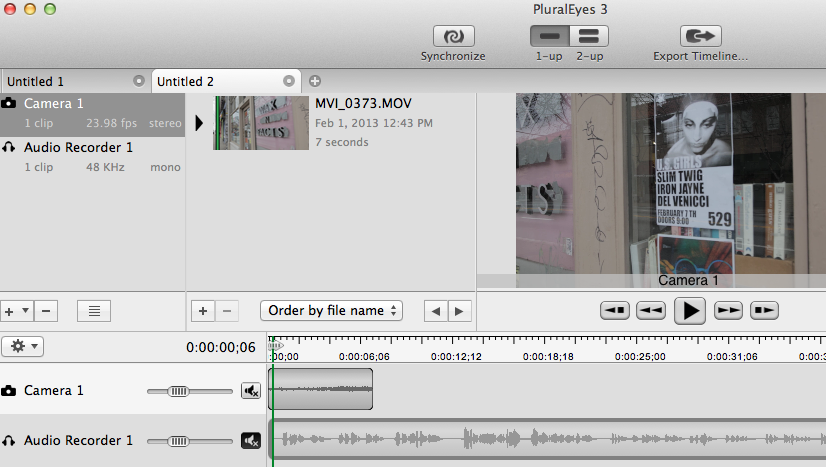
Task: Jump to start of clip in preview
Action: pyautogui.click(x=614, y=311)
